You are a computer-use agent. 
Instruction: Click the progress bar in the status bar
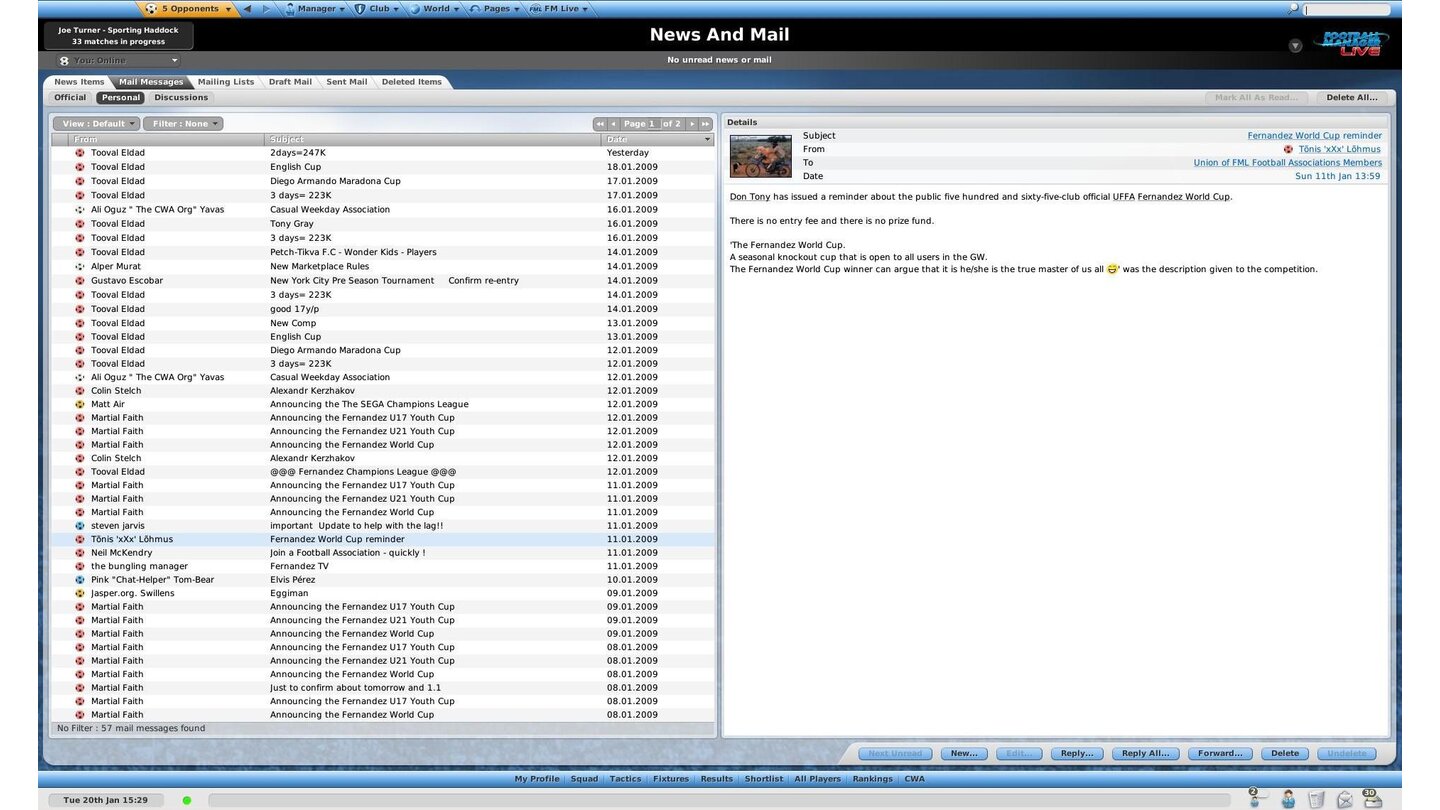pos(719,801)
